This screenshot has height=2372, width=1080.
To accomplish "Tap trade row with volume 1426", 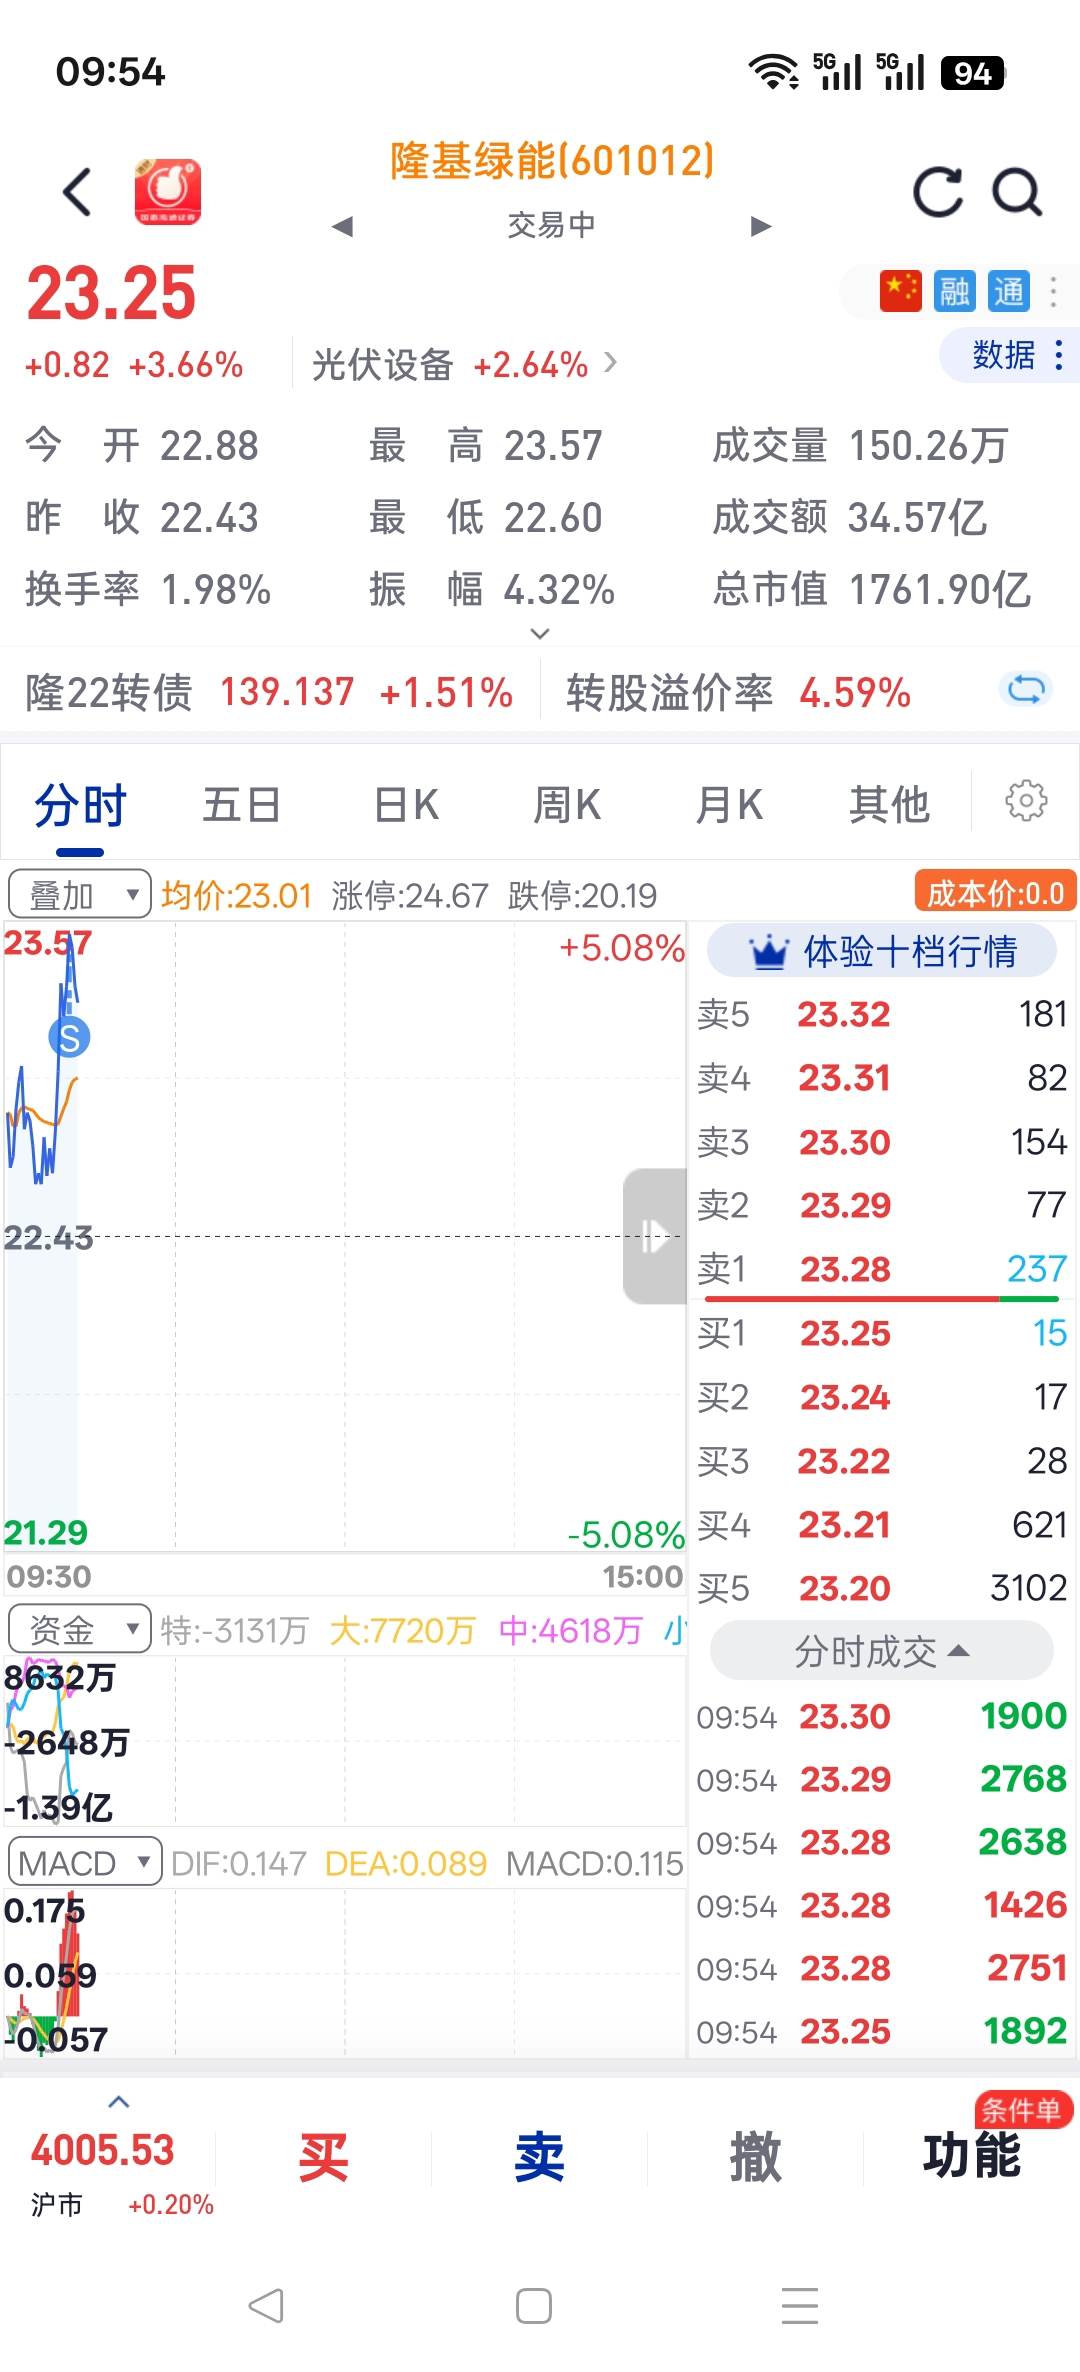I will (x=882, y=1905).
